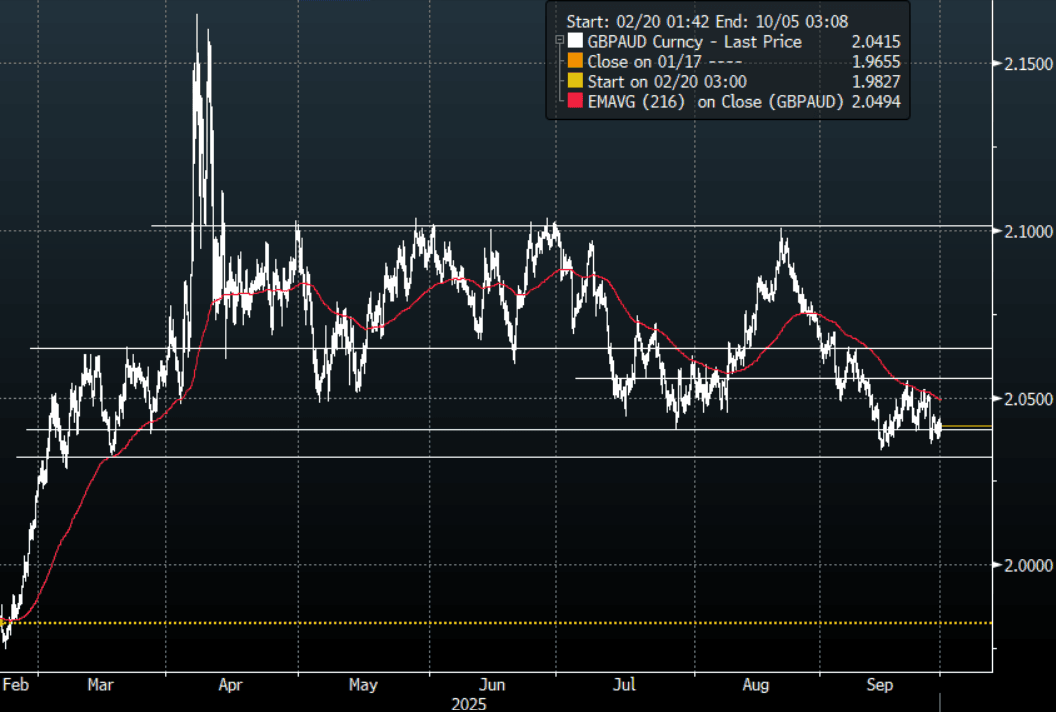The width and height of the screenshot is (1056, 712).
Task: Click the white GBPAUD Curncy color swatch
Action: click(574, 42)
